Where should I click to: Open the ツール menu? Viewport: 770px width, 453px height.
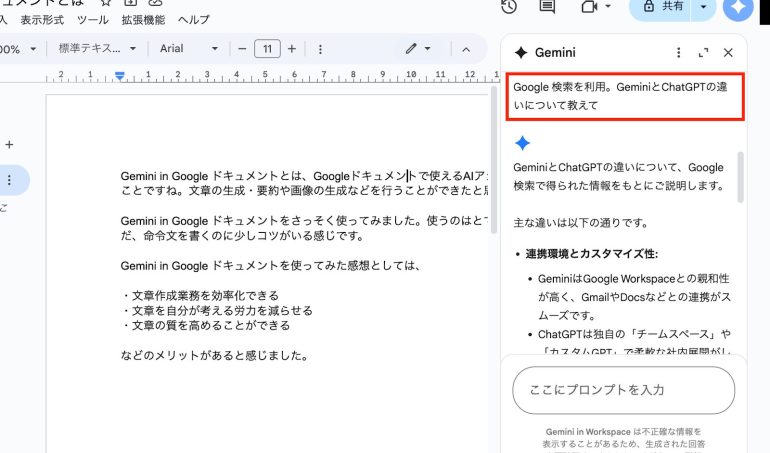(x=92, y=20)
